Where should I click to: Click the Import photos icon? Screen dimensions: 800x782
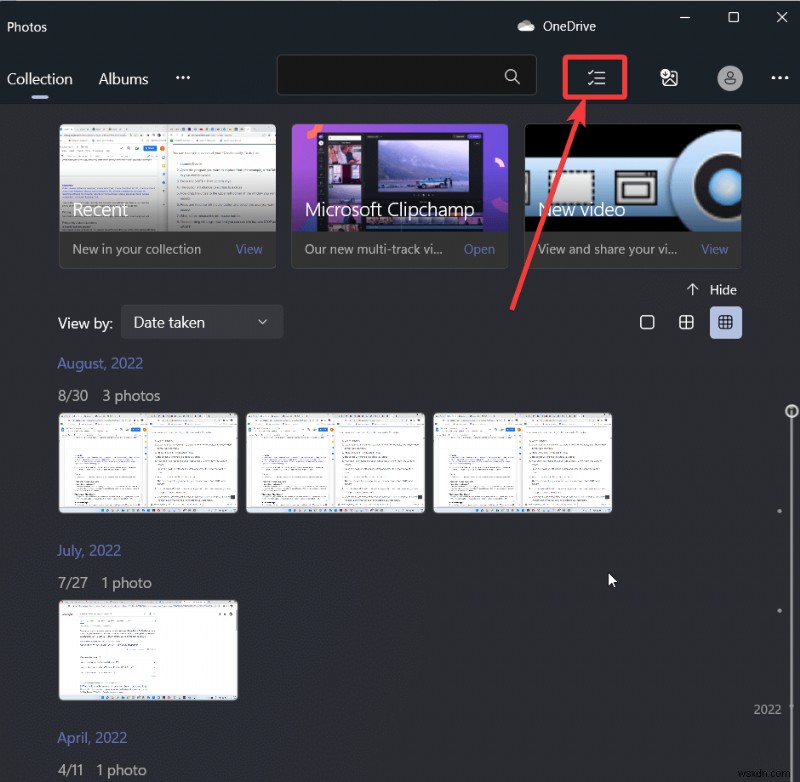[x=669, y=77]
